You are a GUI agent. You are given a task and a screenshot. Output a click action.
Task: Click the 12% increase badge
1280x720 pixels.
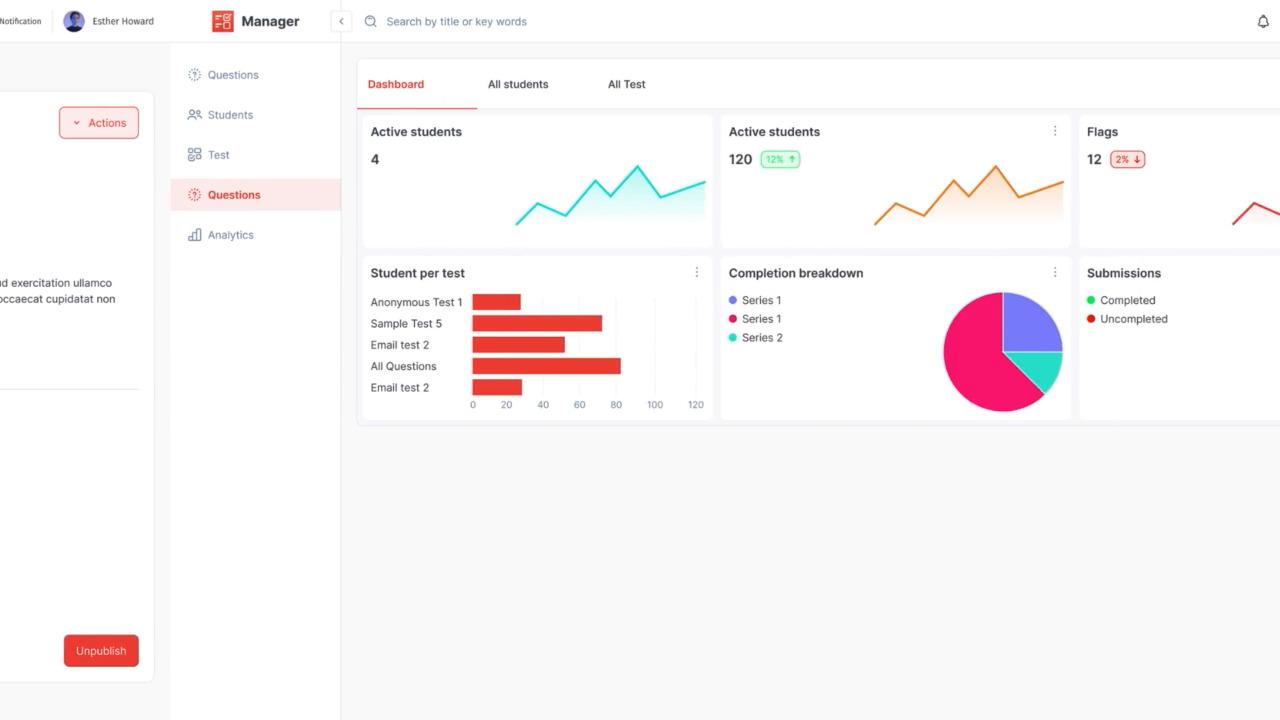point(780,159)
